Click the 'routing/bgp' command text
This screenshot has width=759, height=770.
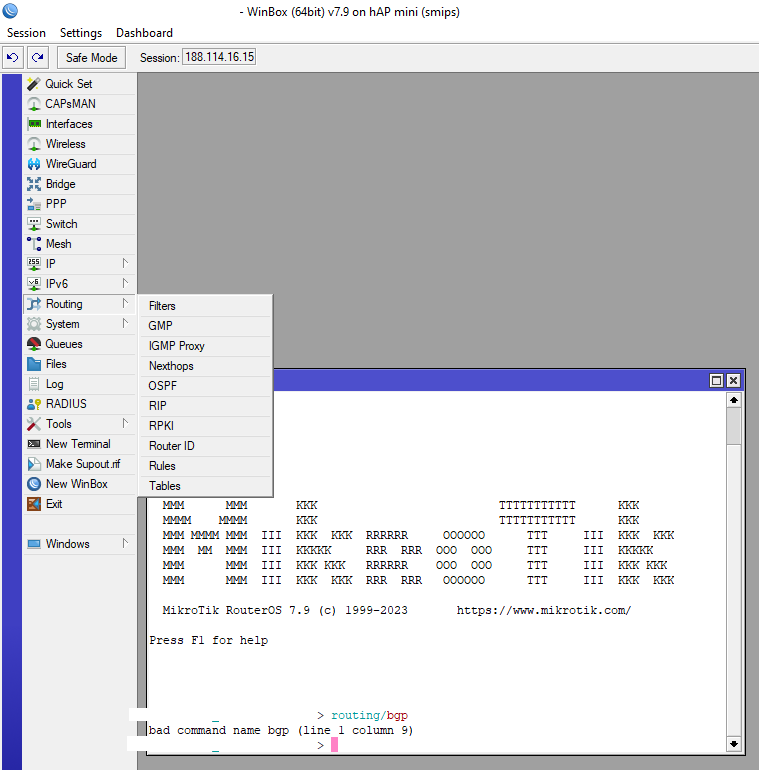(370, 715)
